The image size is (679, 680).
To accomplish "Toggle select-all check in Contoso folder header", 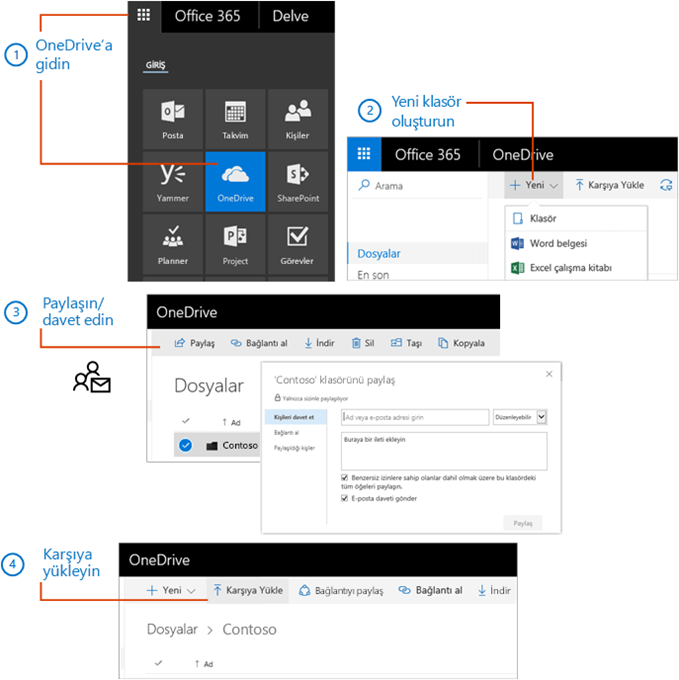I will (x=159, y=663).
